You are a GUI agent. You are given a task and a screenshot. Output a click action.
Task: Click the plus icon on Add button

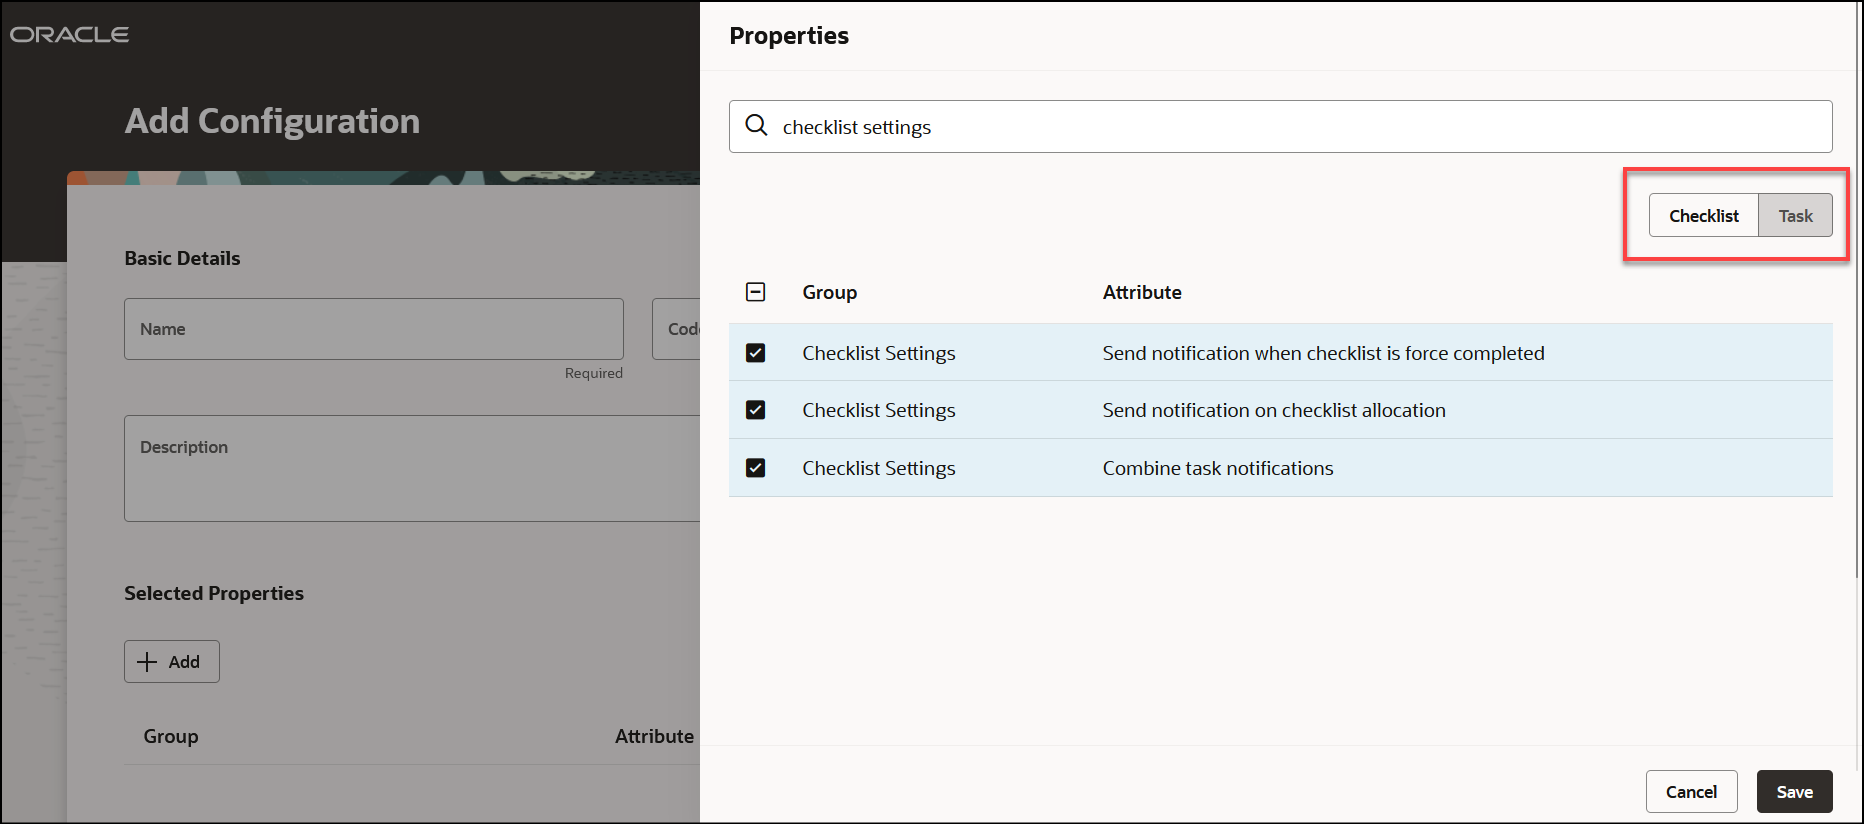(147, 662)
